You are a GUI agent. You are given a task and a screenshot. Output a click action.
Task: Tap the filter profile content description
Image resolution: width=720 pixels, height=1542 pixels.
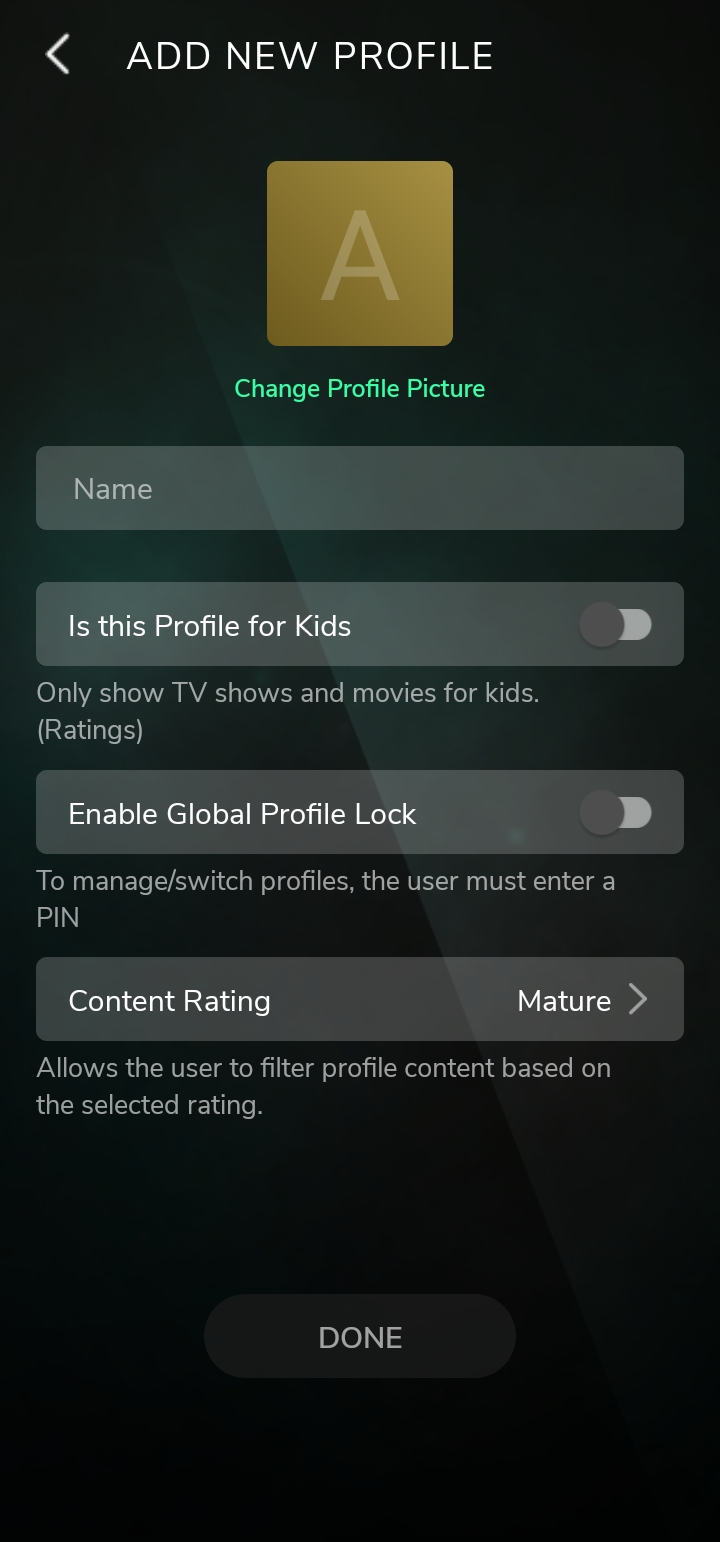[x=324, y=1086]
